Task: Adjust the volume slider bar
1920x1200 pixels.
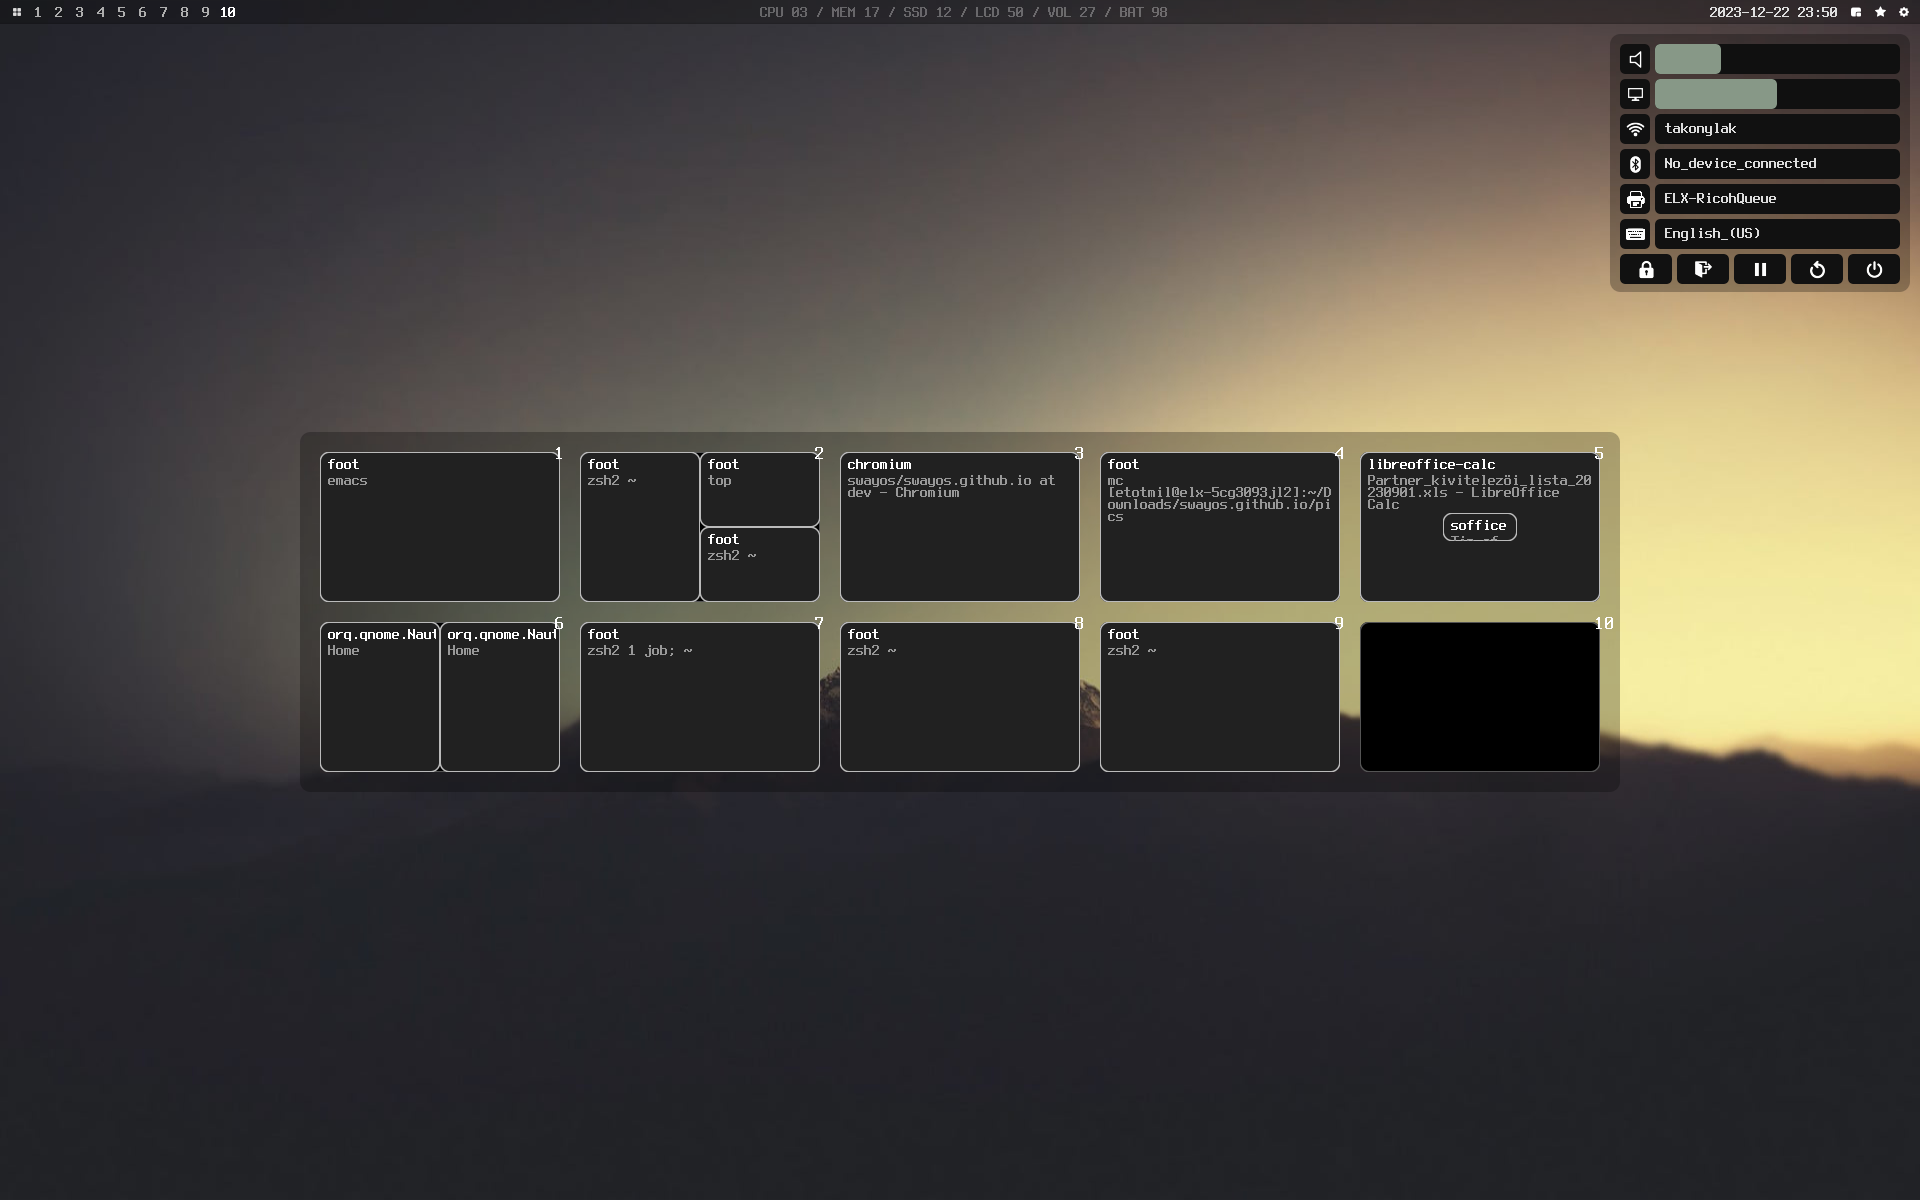Action: 1776,59
